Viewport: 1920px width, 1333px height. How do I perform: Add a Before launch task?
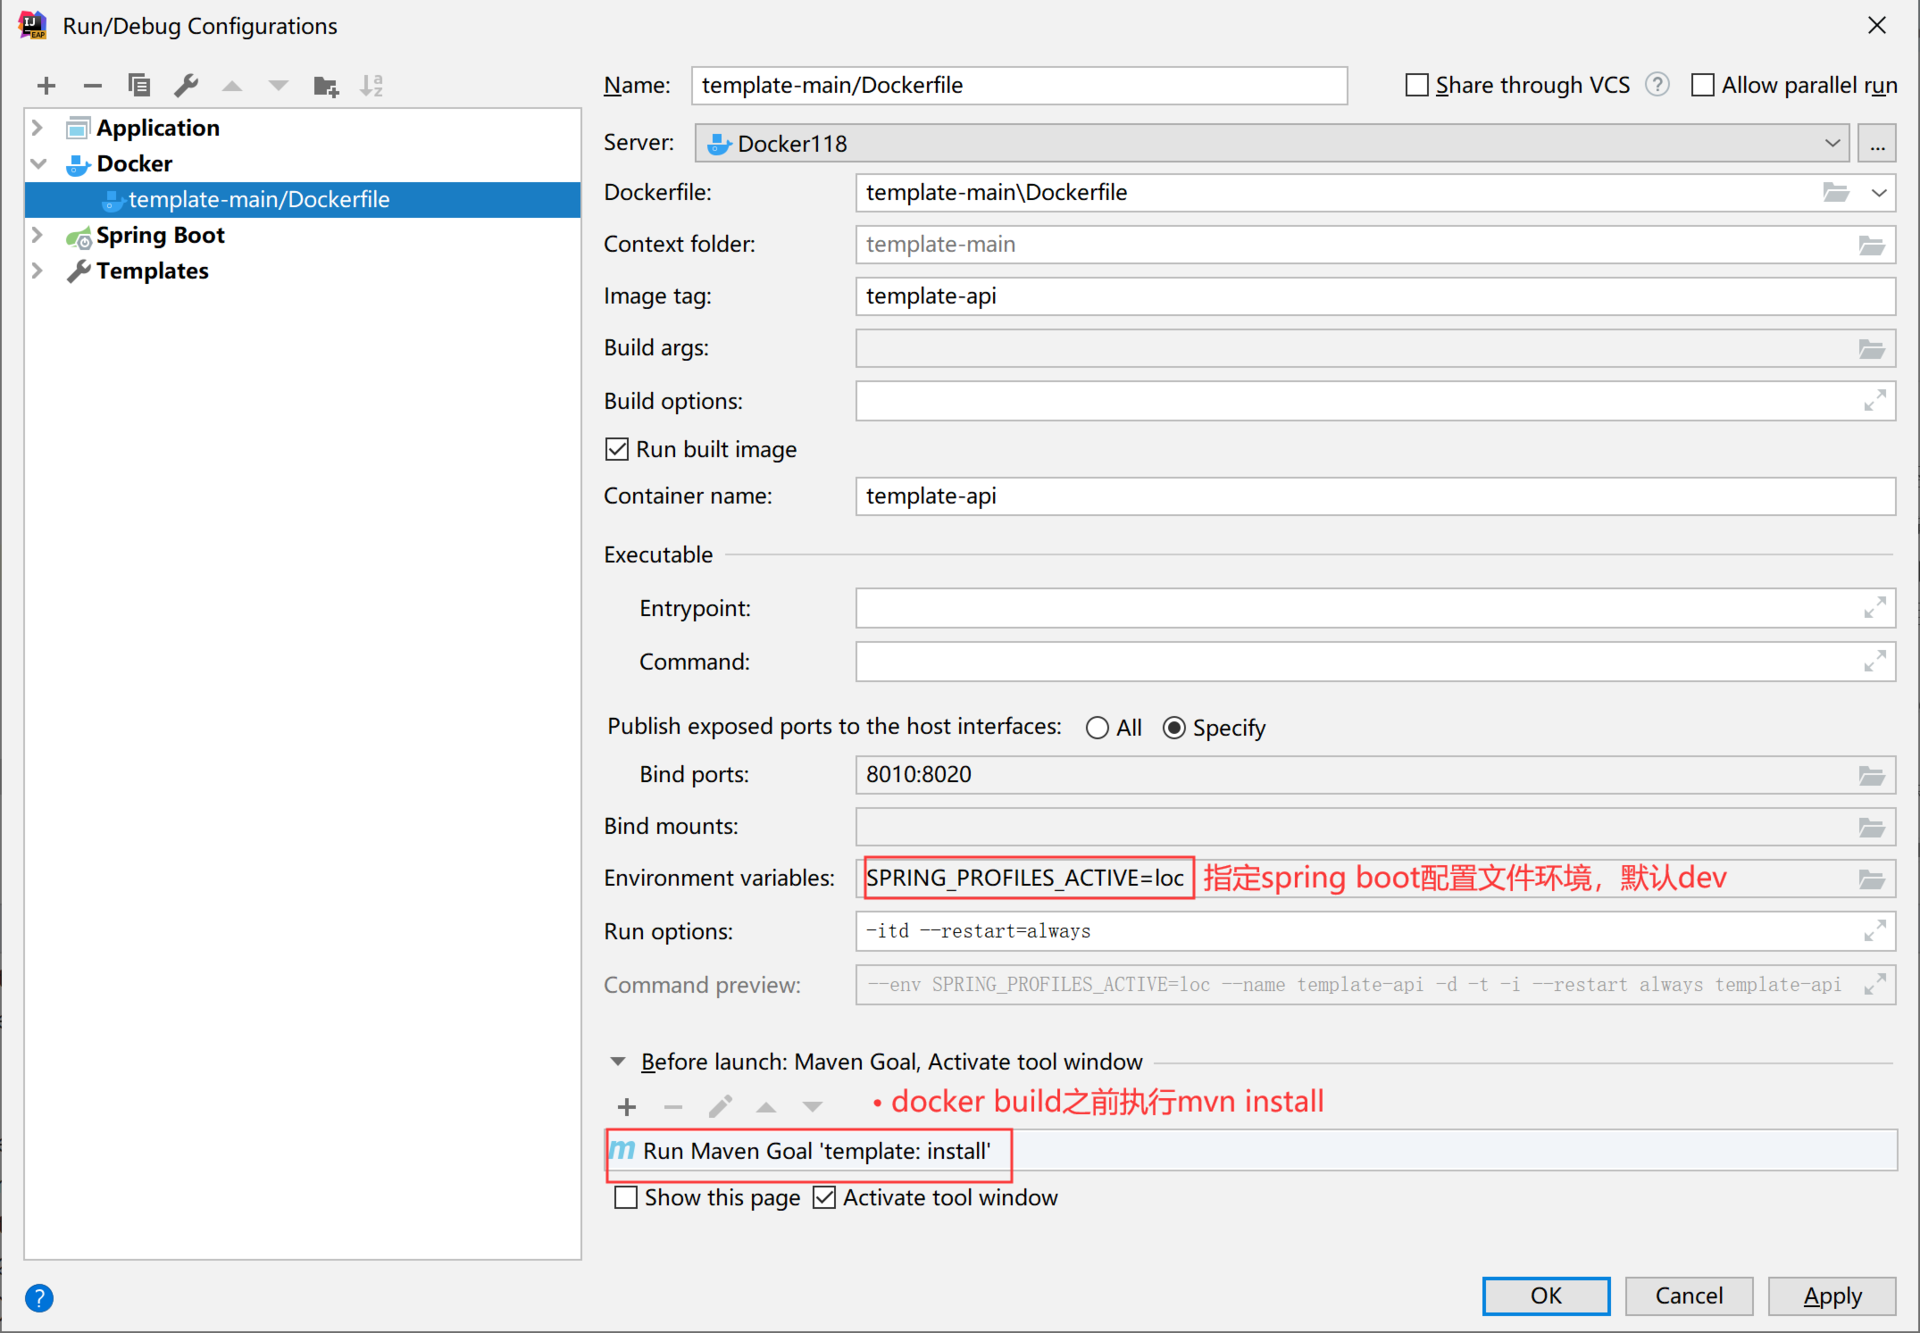(627, 1107)
